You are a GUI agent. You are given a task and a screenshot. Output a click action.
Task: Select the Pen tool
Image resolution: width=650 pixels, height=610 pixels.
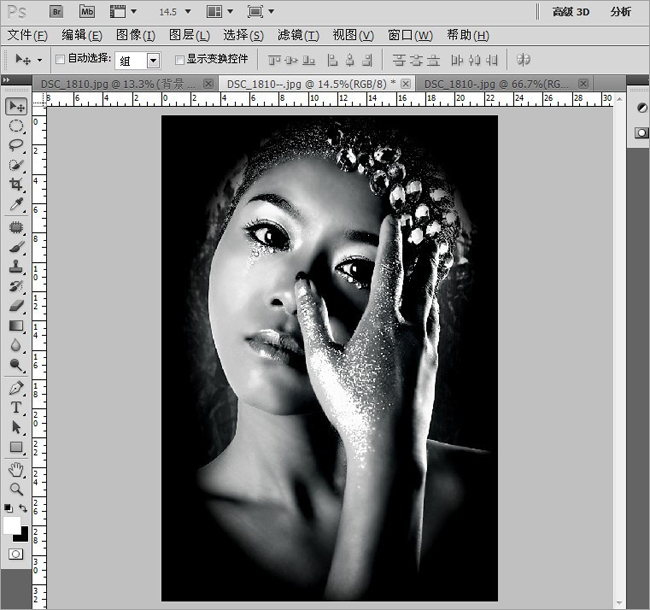coord(16,388)
